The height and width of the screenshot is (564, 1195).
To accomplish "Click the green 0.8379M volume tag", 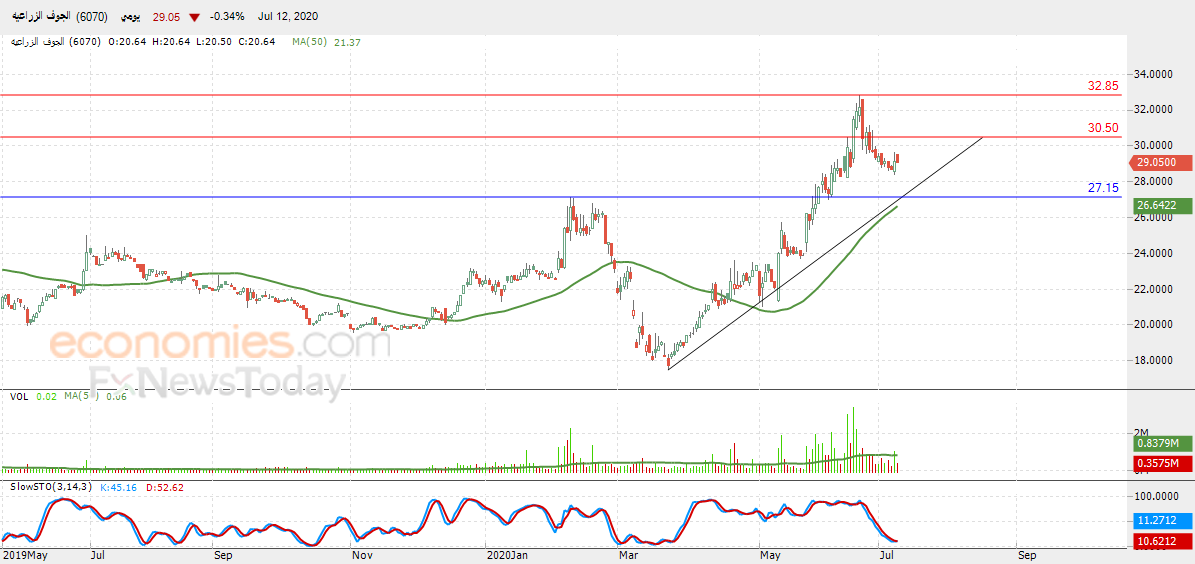I will click(x=1162, y=444).
